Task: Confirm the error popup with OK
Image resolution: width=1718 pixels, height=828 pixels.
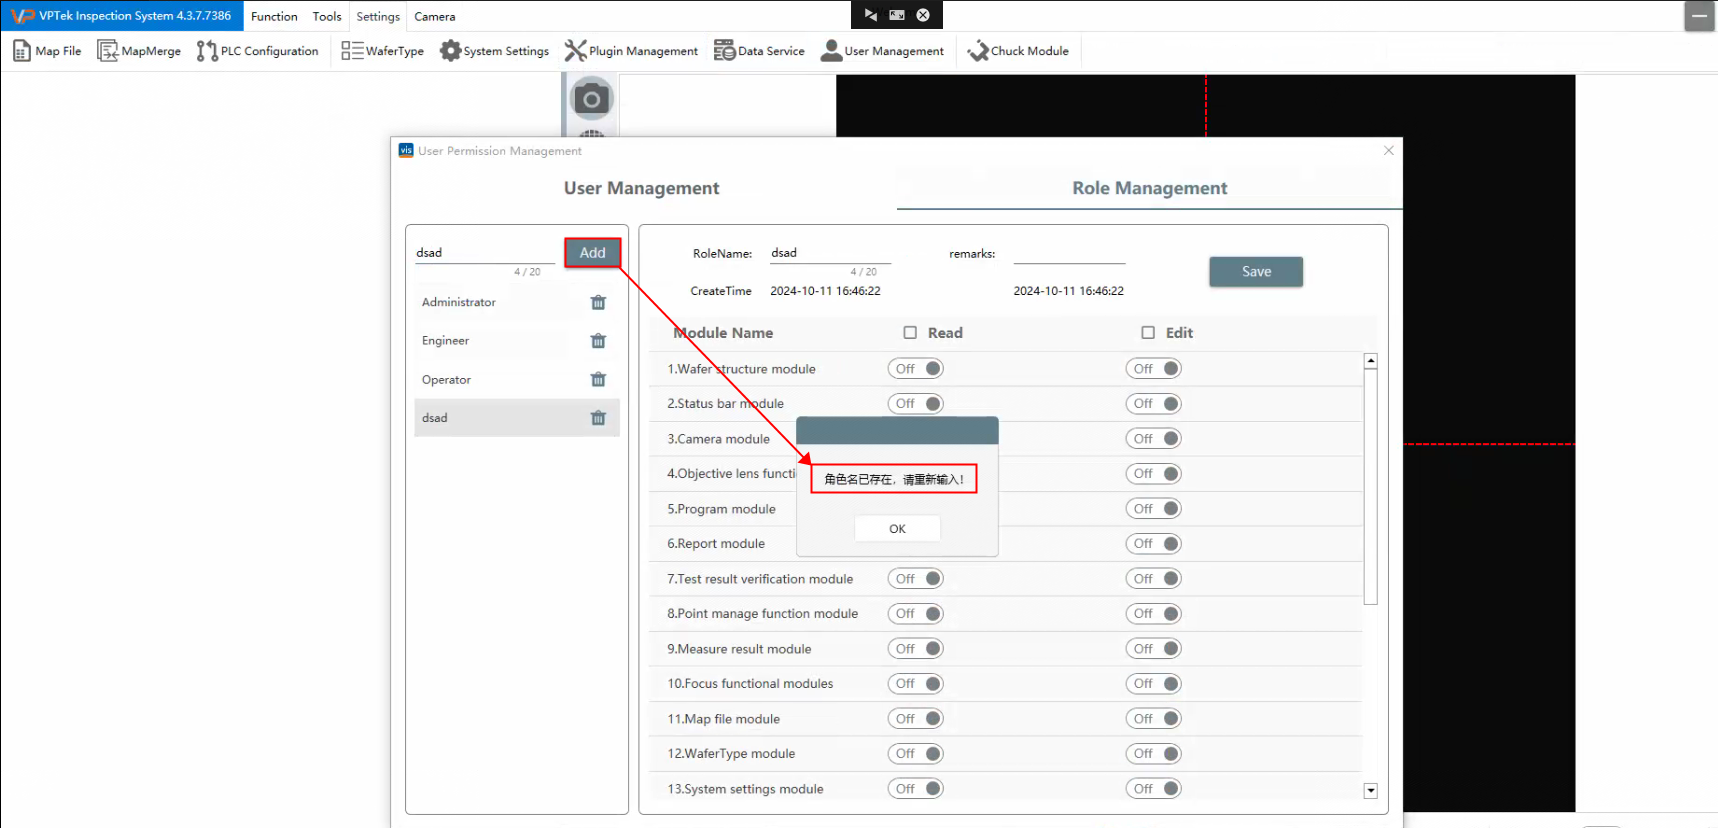Action: 897,529
